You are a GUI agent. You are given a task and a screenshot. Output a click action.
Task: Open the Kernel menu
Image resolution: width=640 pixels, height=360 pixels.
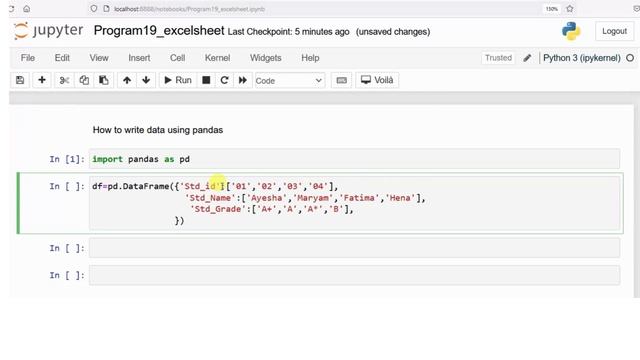click(x=218, y=58)
